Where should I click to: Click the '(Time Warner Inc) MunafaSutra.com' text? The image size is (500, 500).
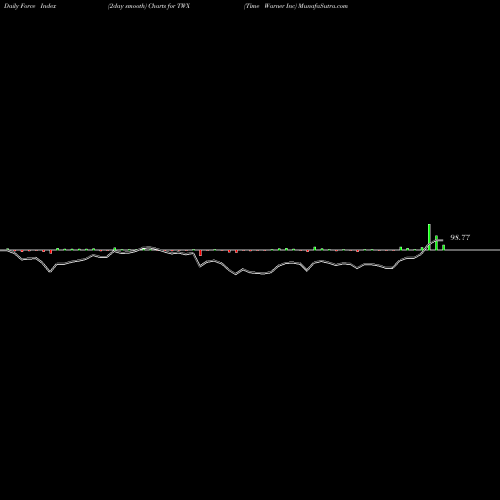click(296, 6)
